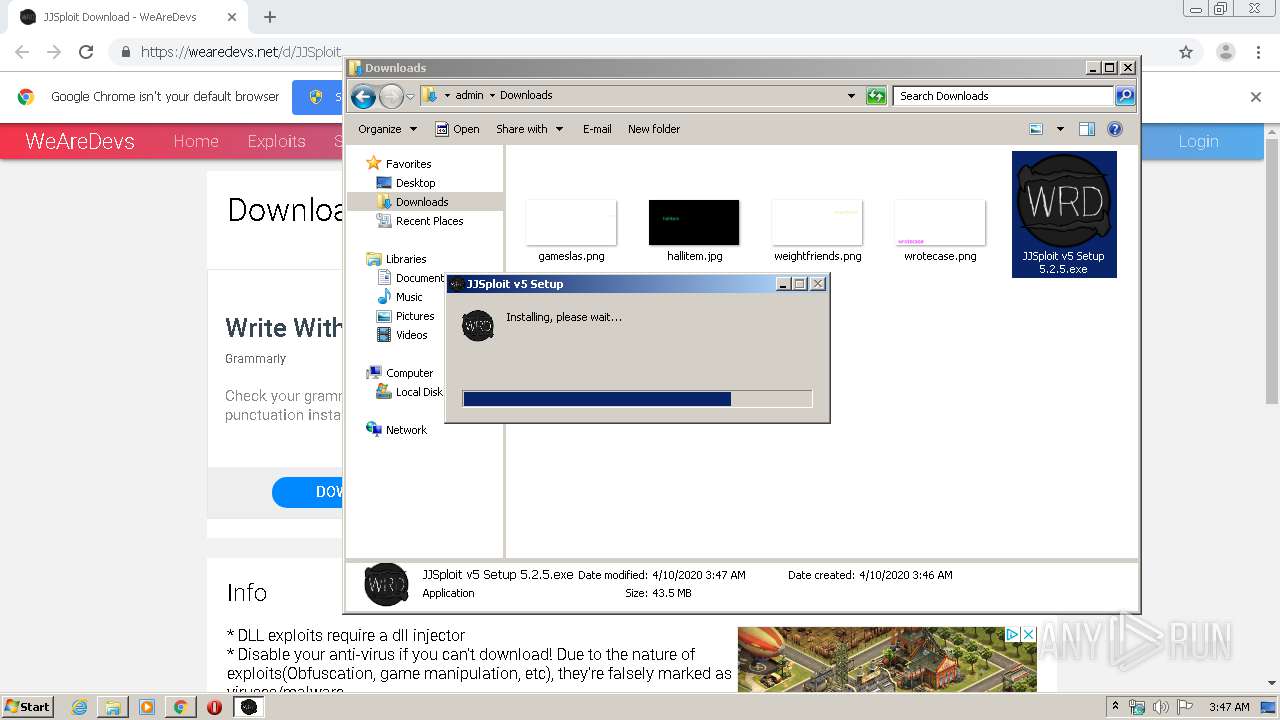Toggle the preview pane icon
The width and height of the screenshot is (1280, 720).
1087,129
